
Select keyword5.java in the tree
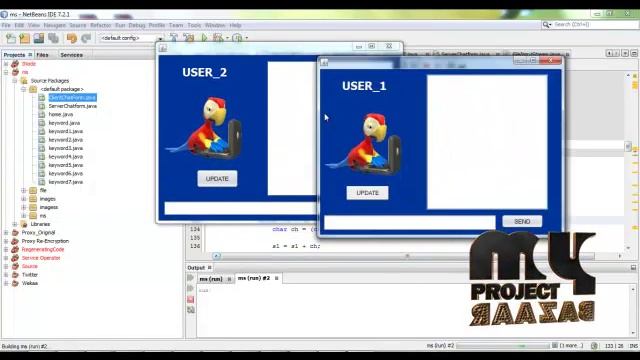66,165
